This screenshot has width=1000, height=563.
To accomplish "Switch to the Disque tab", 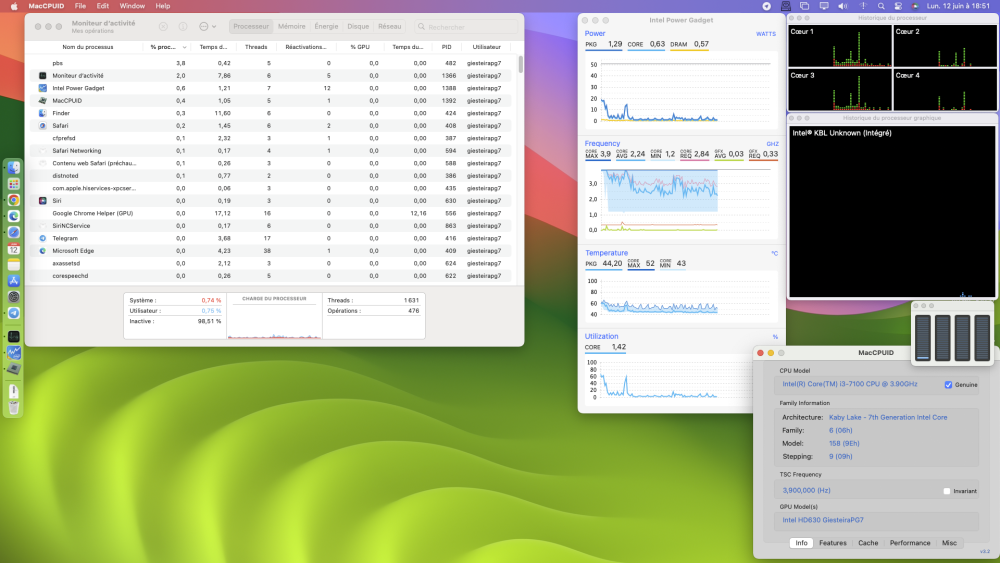I will pos(358,27).
